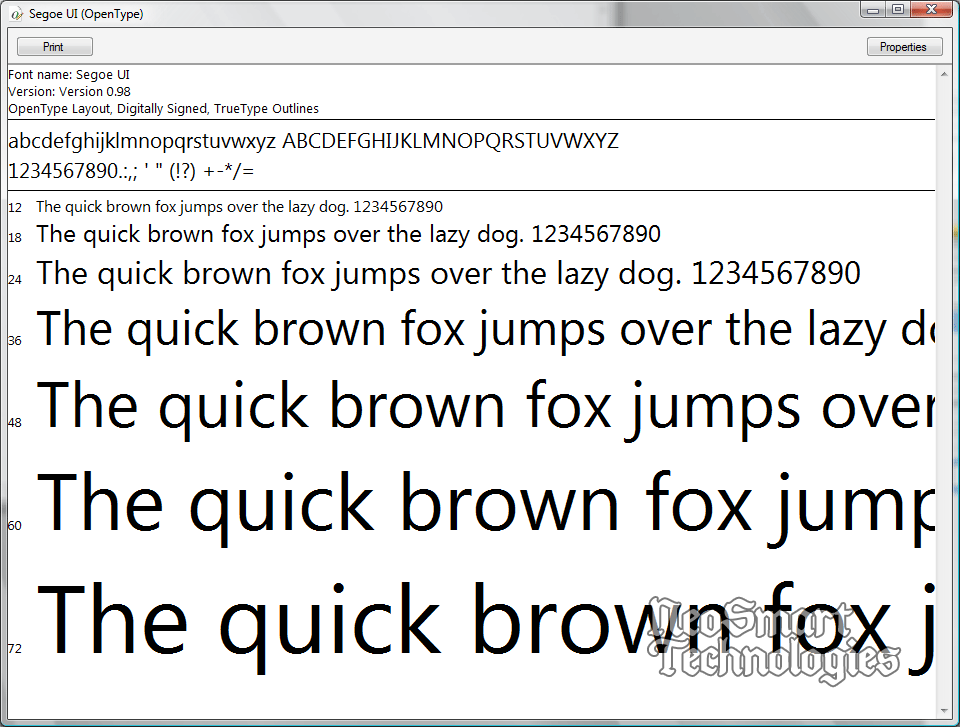960x727 pixels.
Task: Click the 'Segoe UI (OpenType)' window title
Action: click(x=86, y=14)
